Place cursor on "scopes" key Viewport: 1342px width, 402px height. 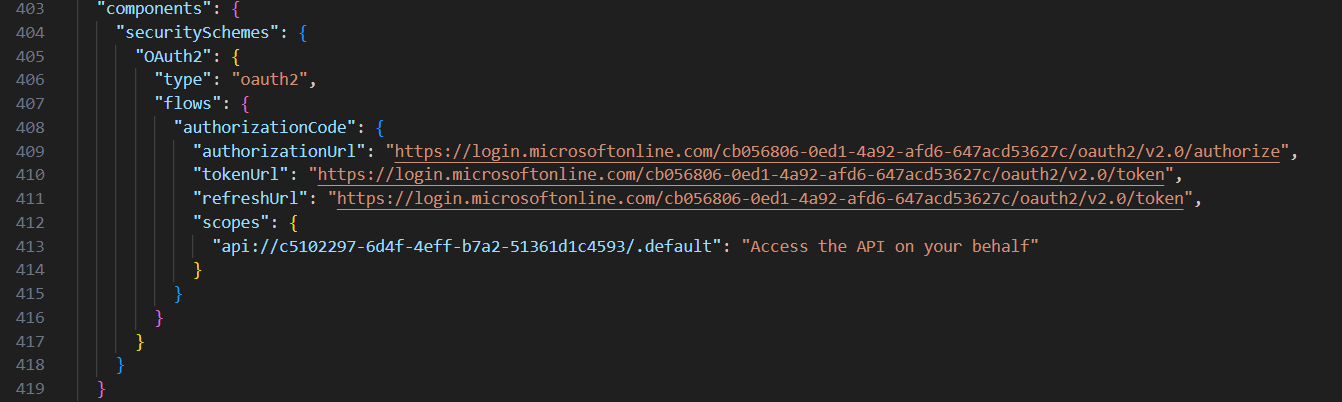232,222
